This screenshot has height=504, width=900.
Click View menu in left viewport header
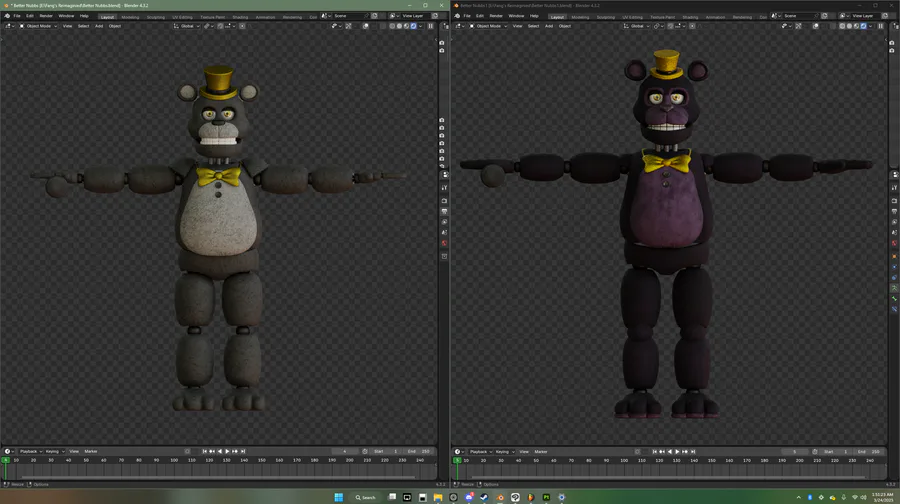(67, 26)
